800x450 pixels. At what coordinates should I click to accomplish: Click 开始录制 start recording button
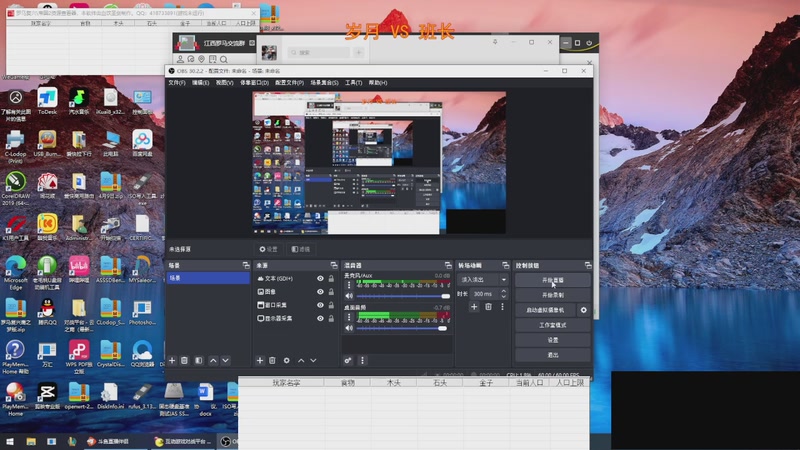point(553,295)
